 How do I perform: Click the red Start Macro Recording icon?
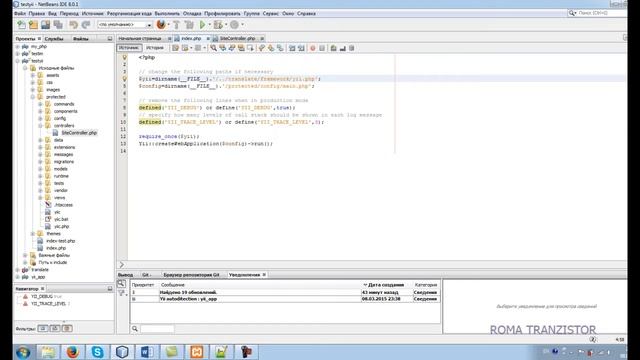pos(313,48)
